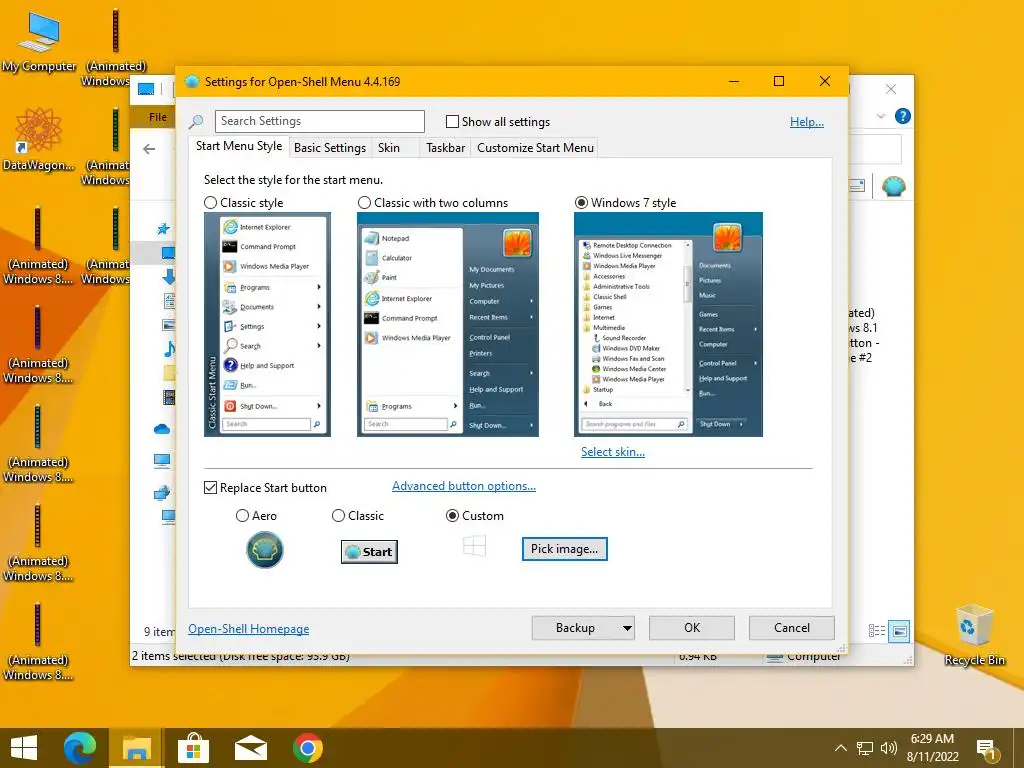Open the Help... link

(x=807, y=121)
